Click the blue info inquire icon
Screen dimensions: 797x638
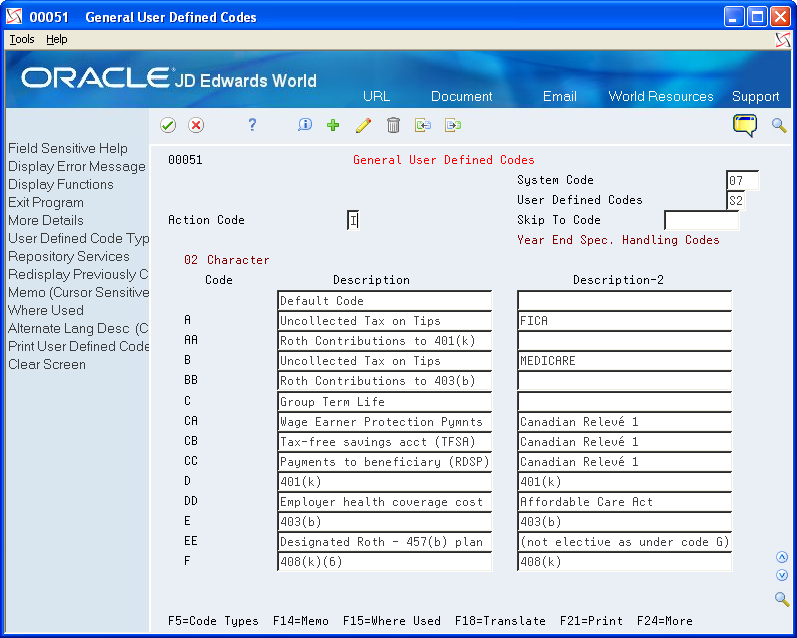coord(304,125)
